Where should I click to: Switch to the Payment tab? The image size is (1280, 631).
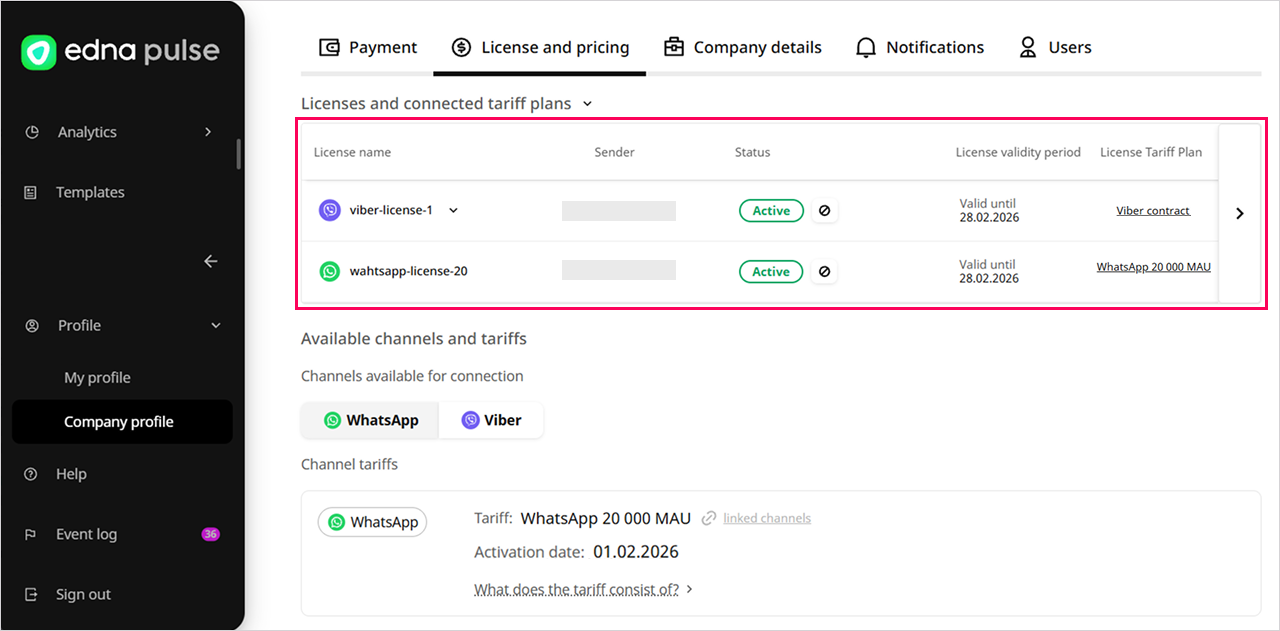tap(367, 47)
